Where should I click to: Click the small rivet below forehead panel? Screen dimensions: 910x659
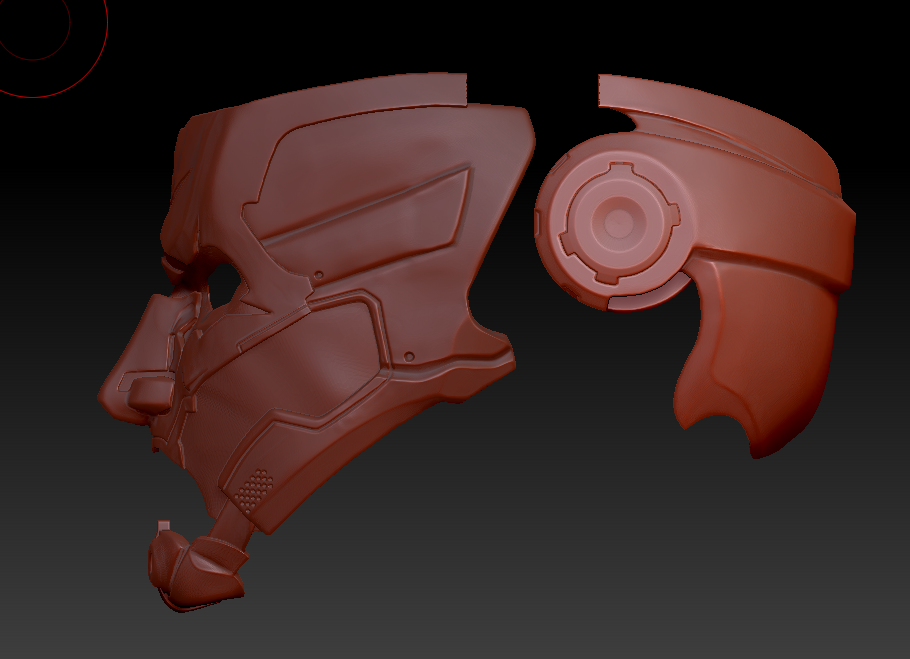tap(318, 273)
